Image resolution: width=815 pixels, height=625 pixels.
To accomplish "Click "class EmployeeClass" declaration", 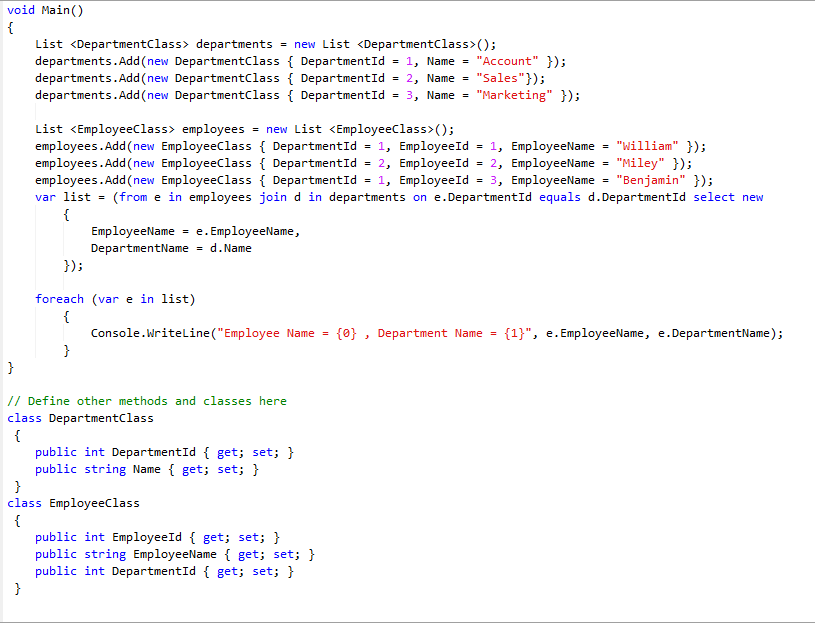I will click(73, 503).
